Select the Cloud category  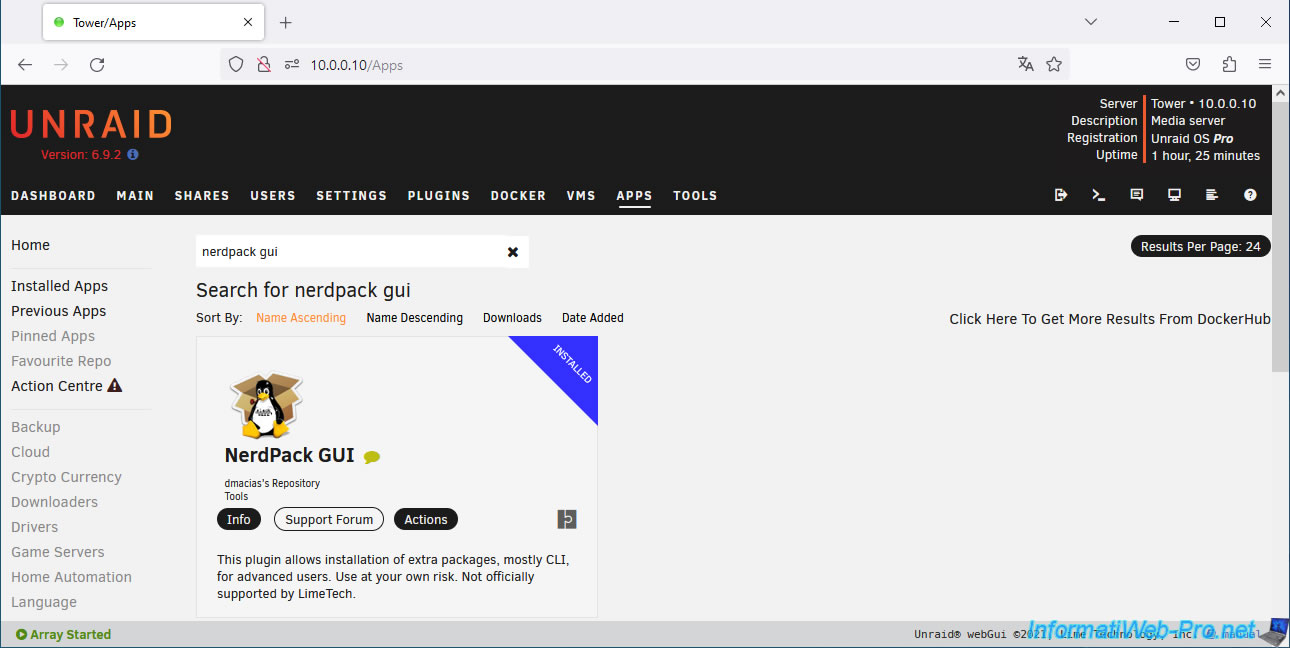[x=30, y=452]
